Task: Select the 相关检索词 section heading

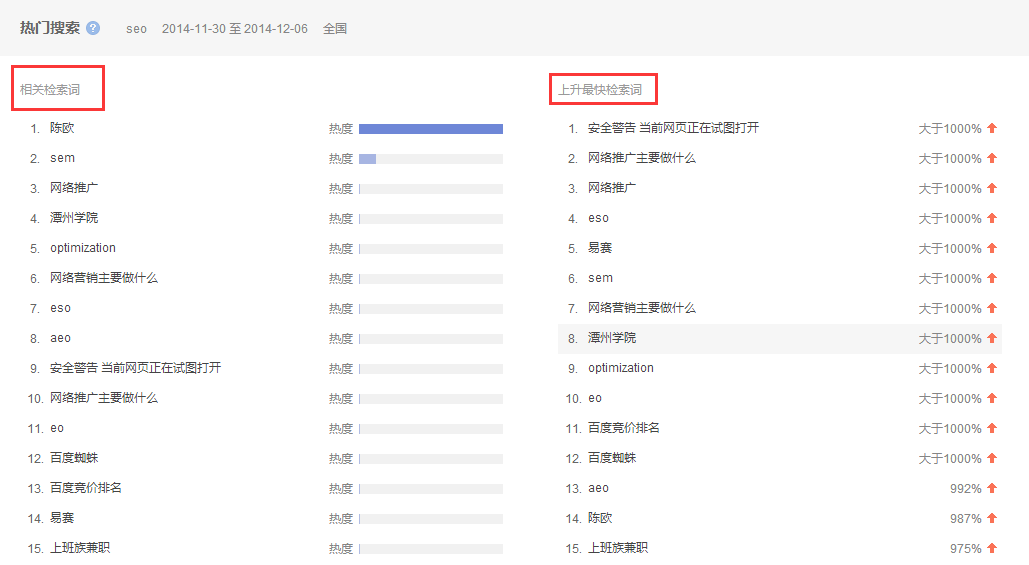Action: [50, 90]
